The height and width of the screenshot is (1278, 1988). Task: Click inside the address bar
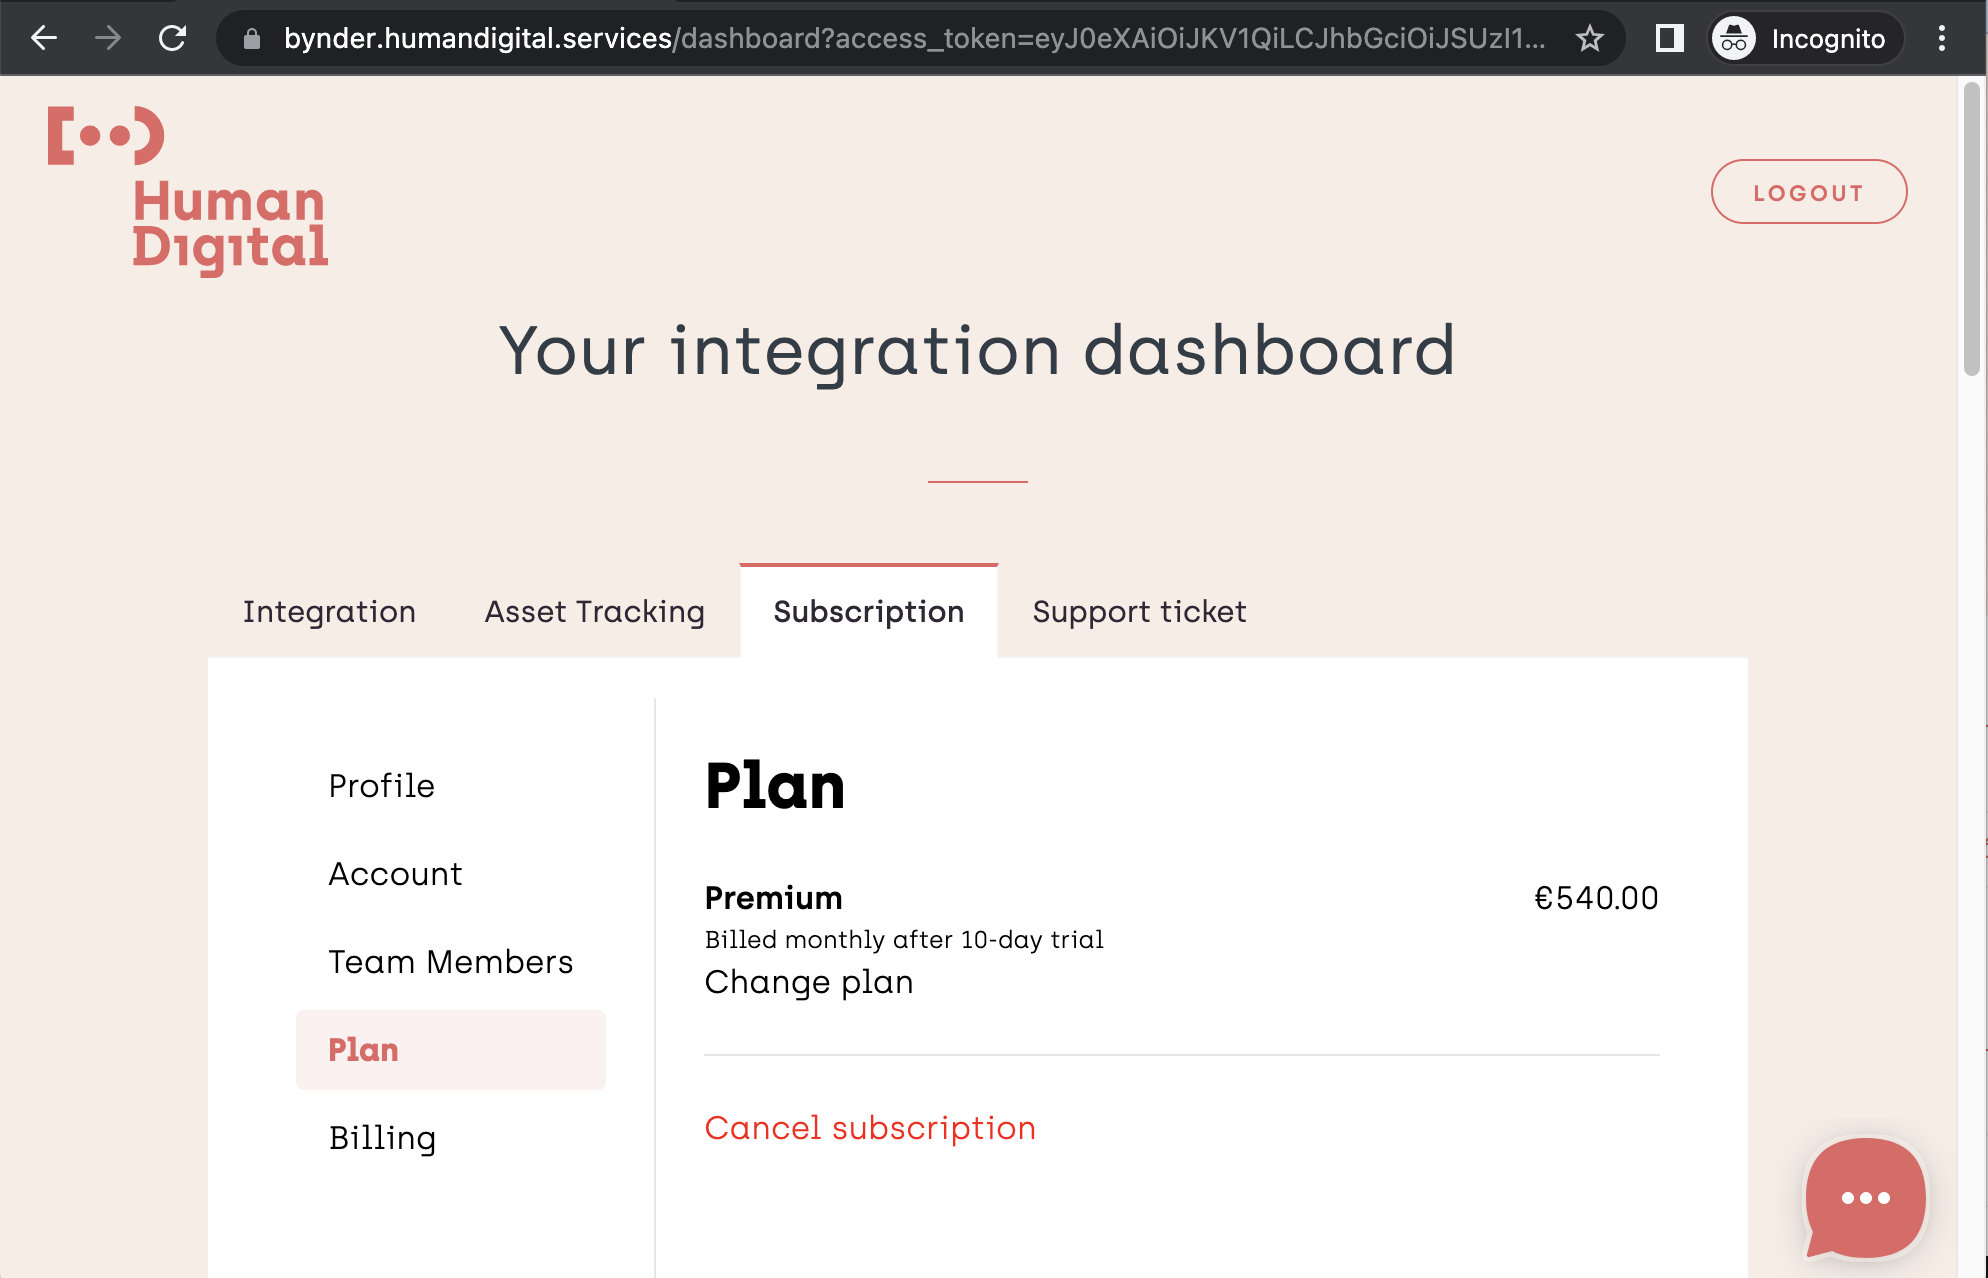900,40
